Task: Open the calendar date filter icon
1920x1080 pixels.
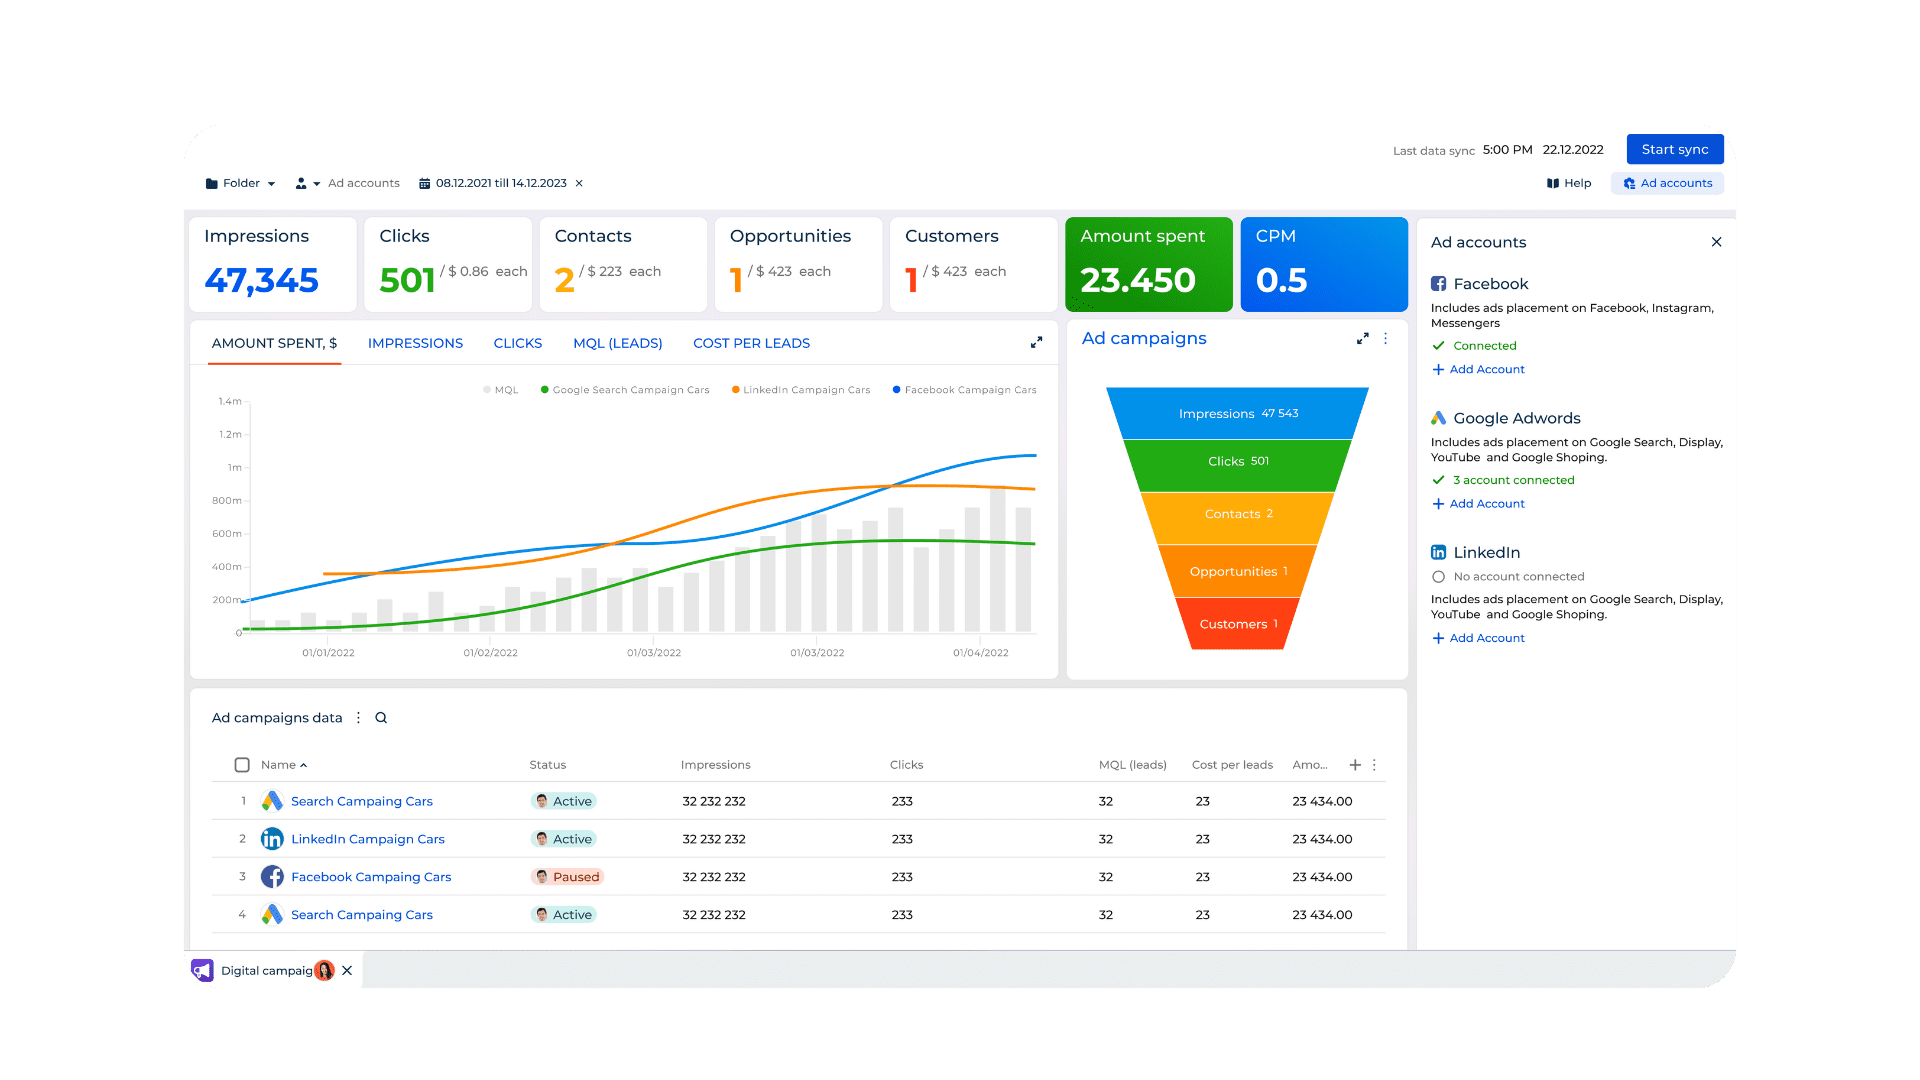Action: tap(424, 183)
